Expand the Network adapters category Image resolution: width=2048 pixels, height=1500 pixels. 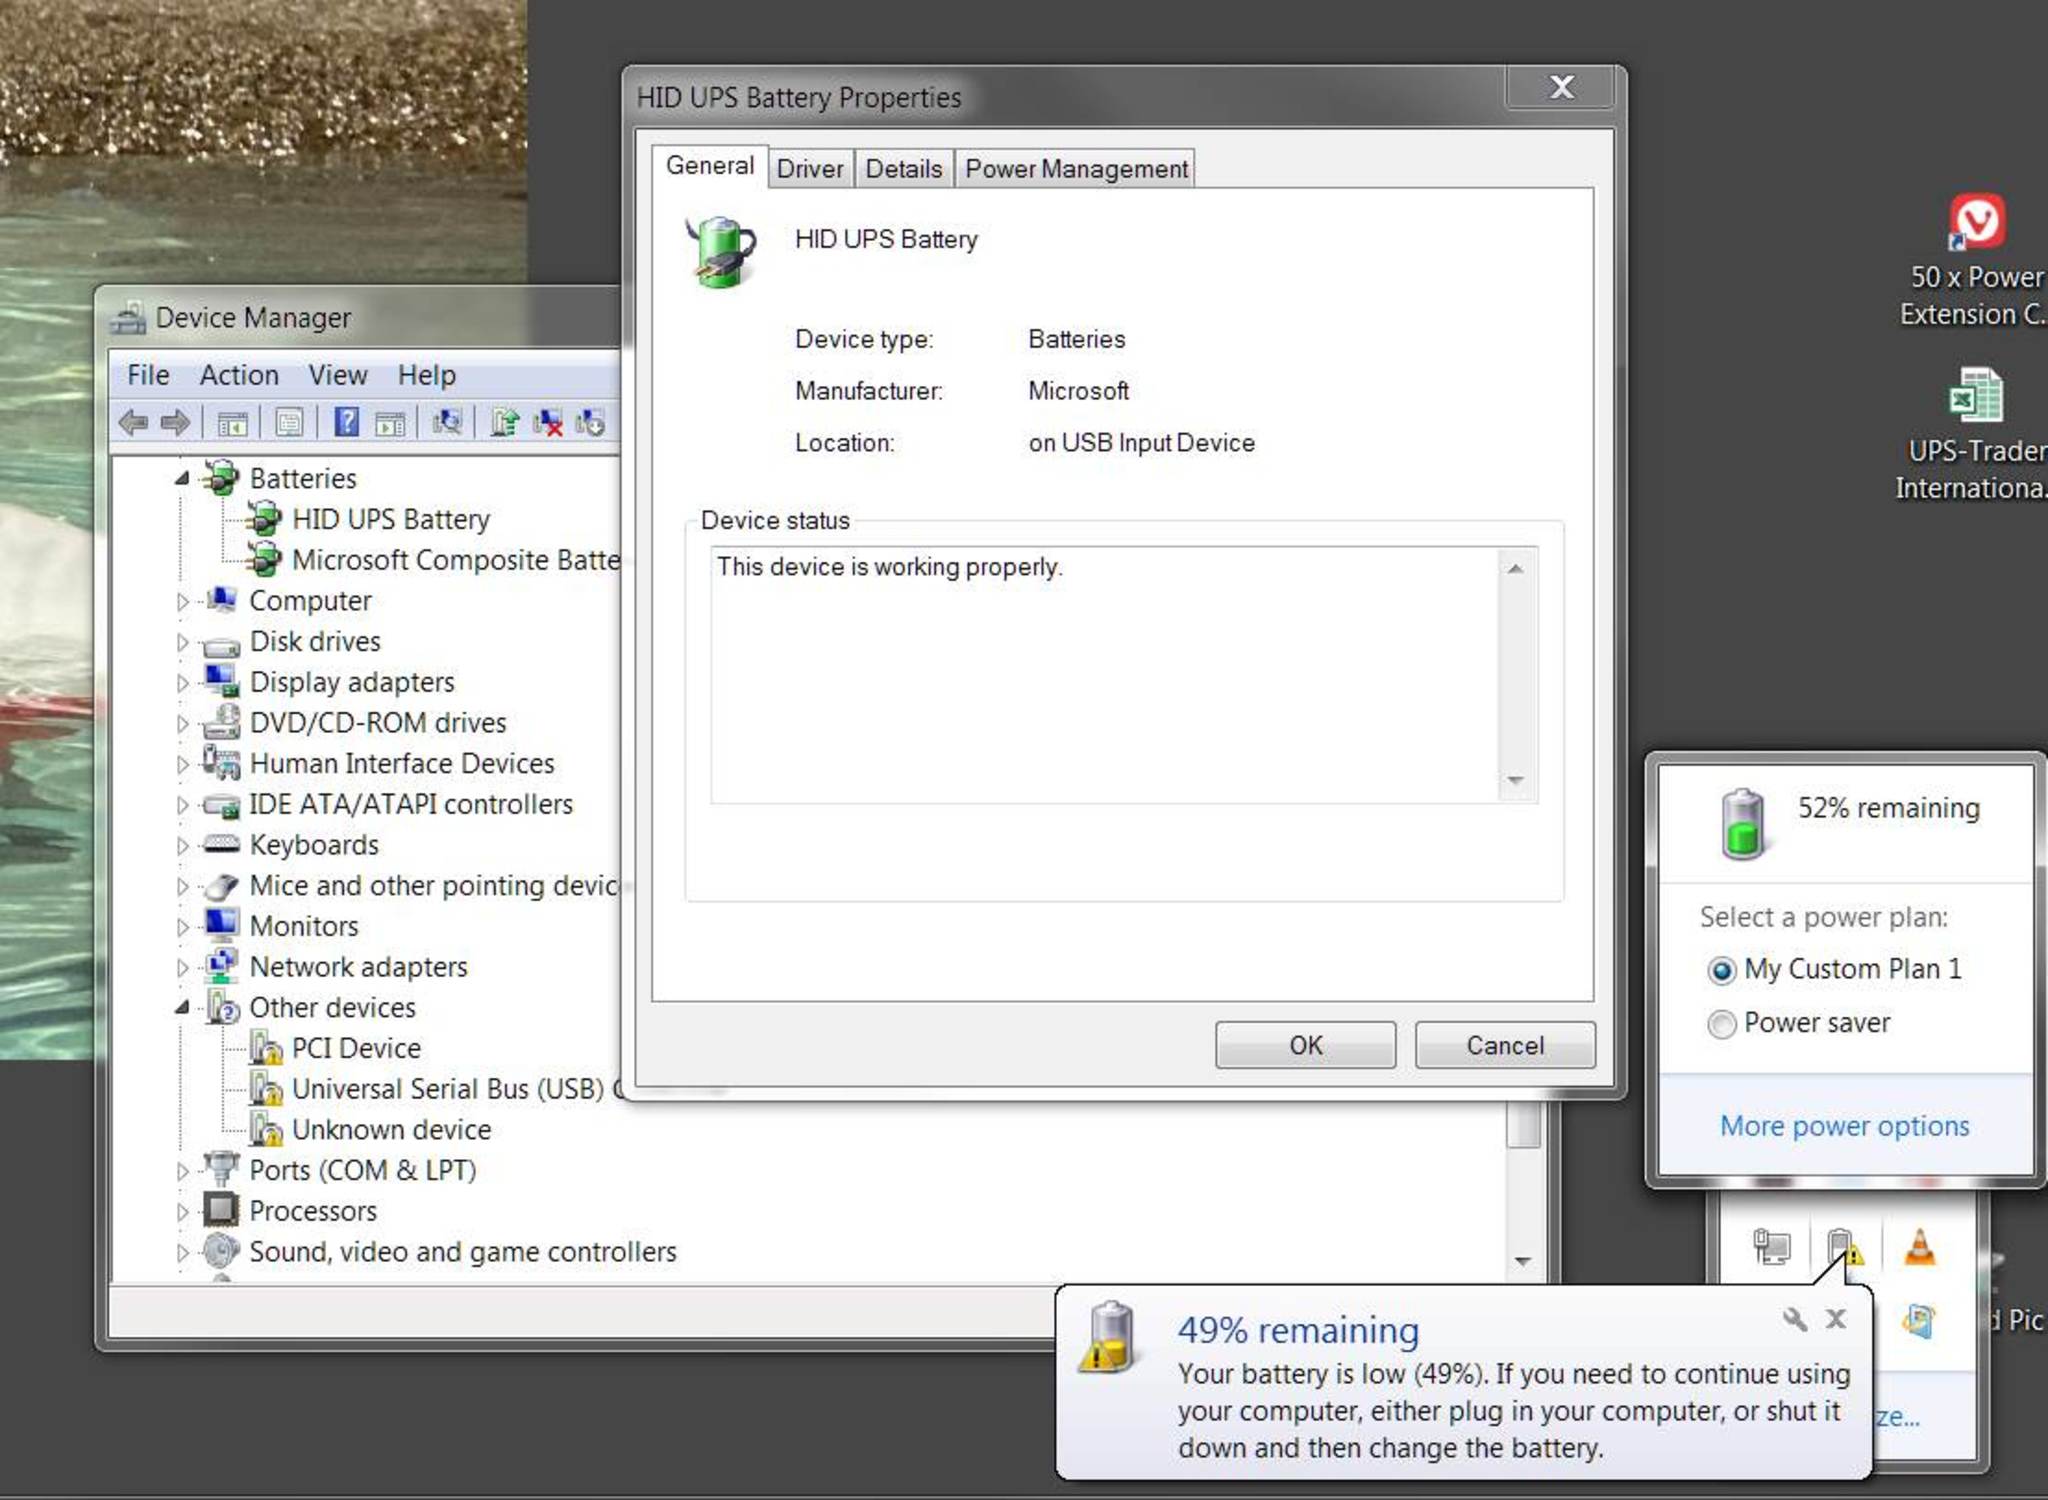[x=182, y=968]
